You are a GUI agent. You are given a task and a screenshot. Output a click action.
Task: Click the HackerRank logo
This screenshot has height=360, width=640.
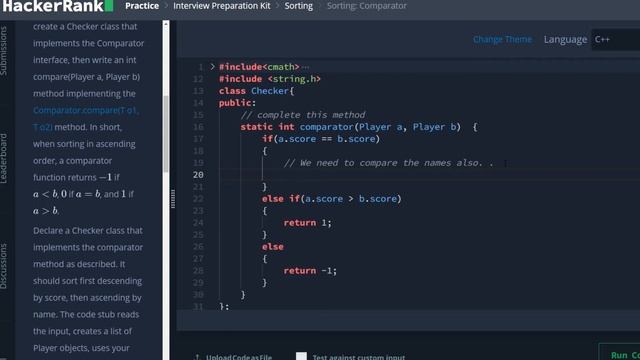tap(57, 6)
